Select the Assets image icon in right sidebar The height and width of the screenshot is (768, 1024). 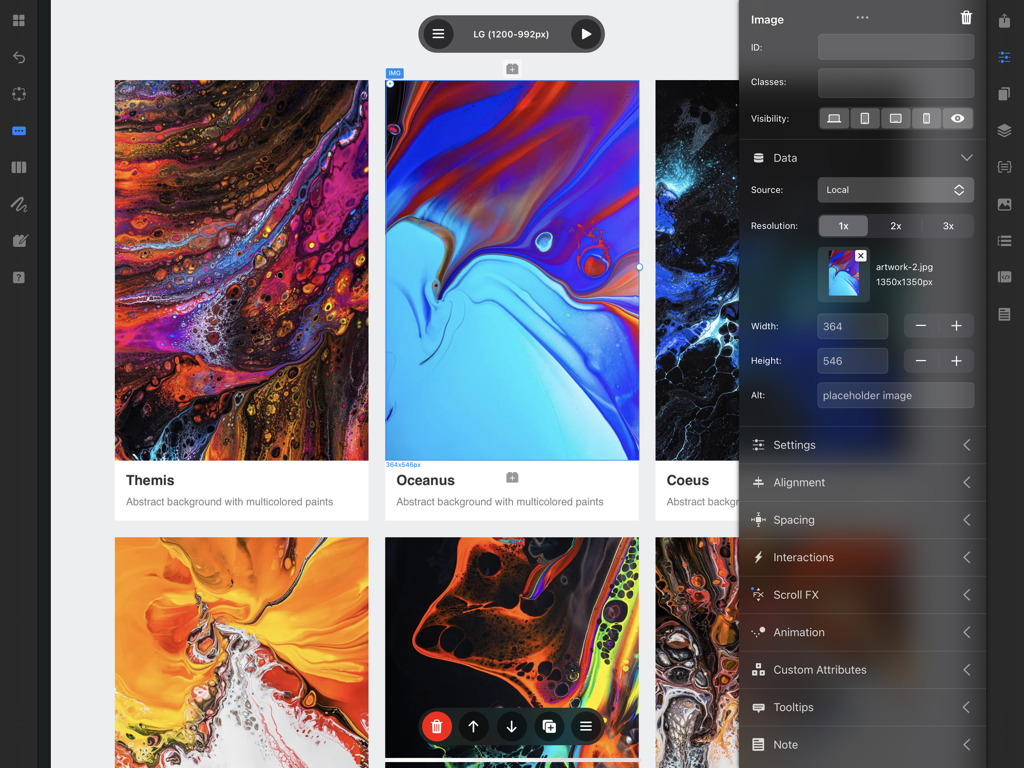[1004, 204]
